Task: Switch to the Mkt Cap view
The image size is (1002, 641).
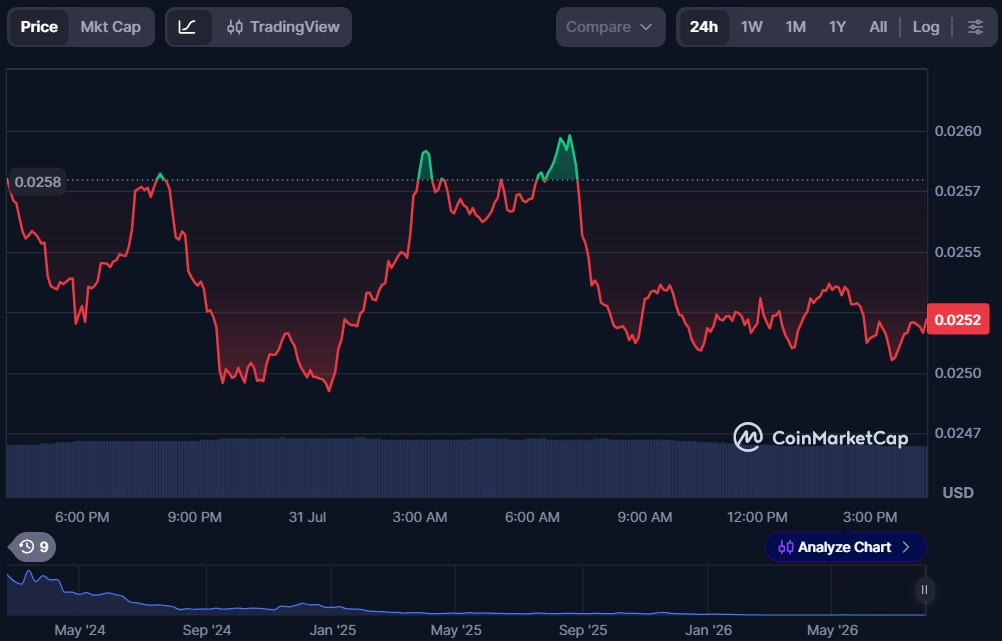Action: (x=111, y=27)
